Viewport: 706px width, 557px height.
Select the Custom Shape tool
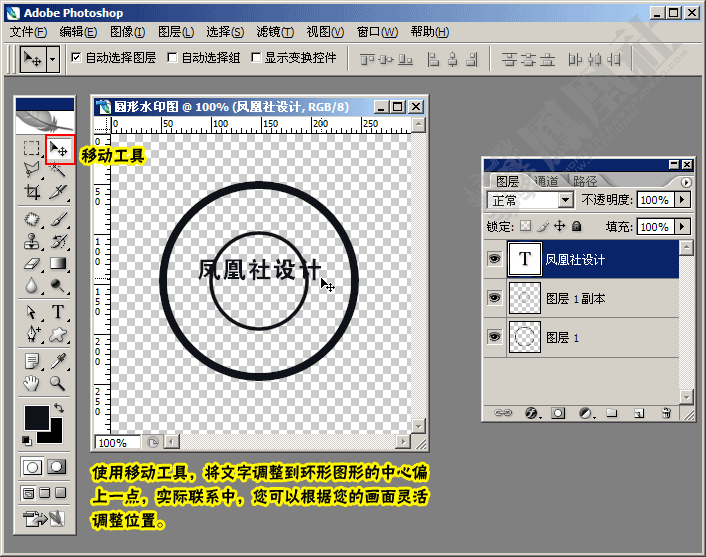[58, 334]
